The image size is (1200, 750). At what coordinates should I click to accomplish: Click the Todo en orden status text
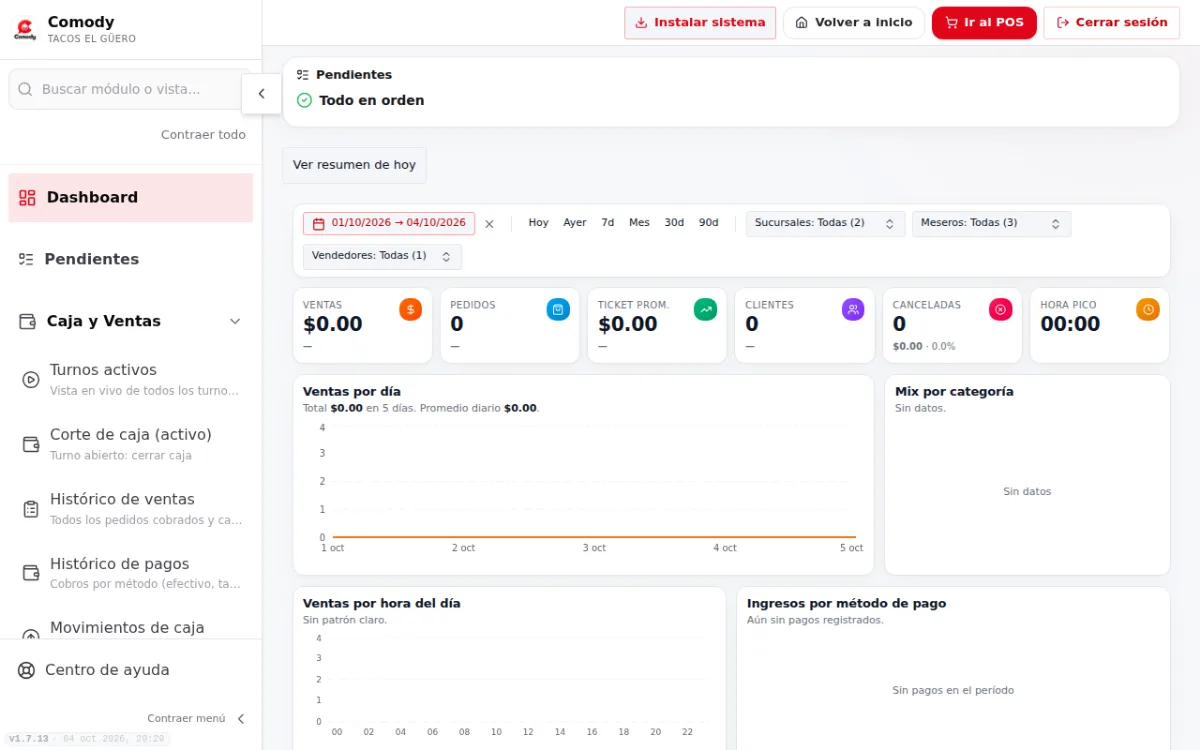click(x=372, y=100)
